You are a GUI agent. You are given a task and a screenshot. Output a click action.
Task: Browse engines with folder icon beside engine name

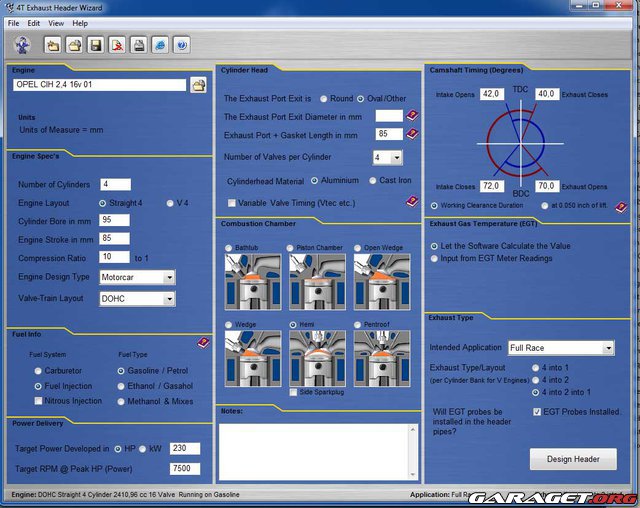pos(199,85)
